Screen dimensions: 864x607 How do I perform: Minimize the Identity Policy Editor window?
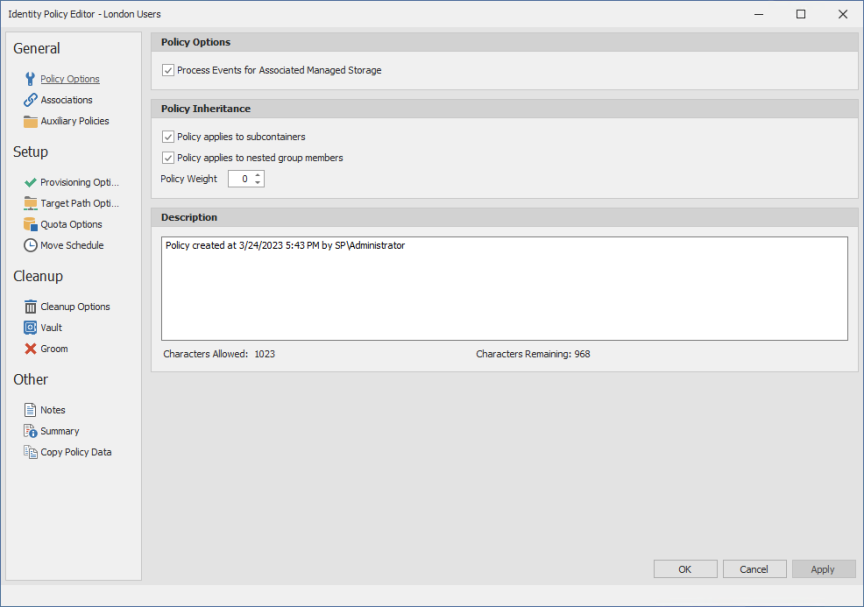tap(759, 14)
